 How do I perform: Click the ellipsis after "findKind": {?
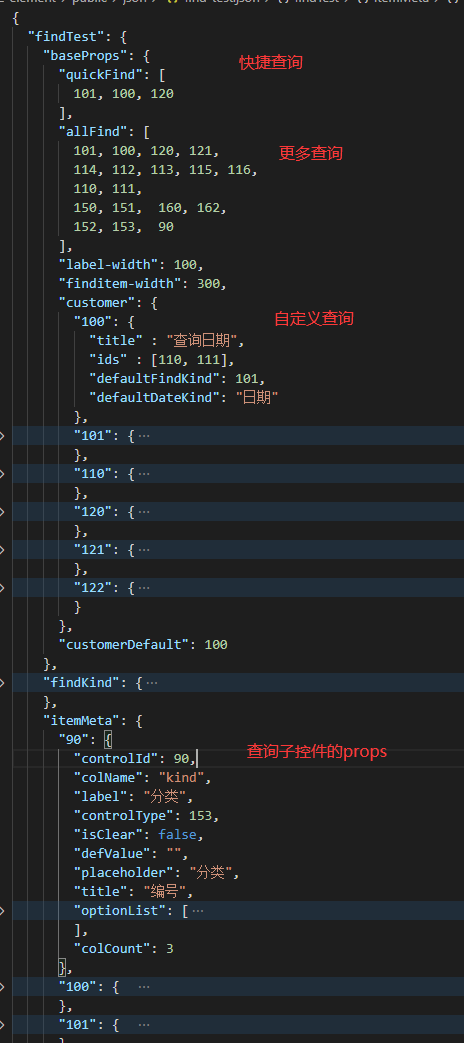[x=152, y=682]
